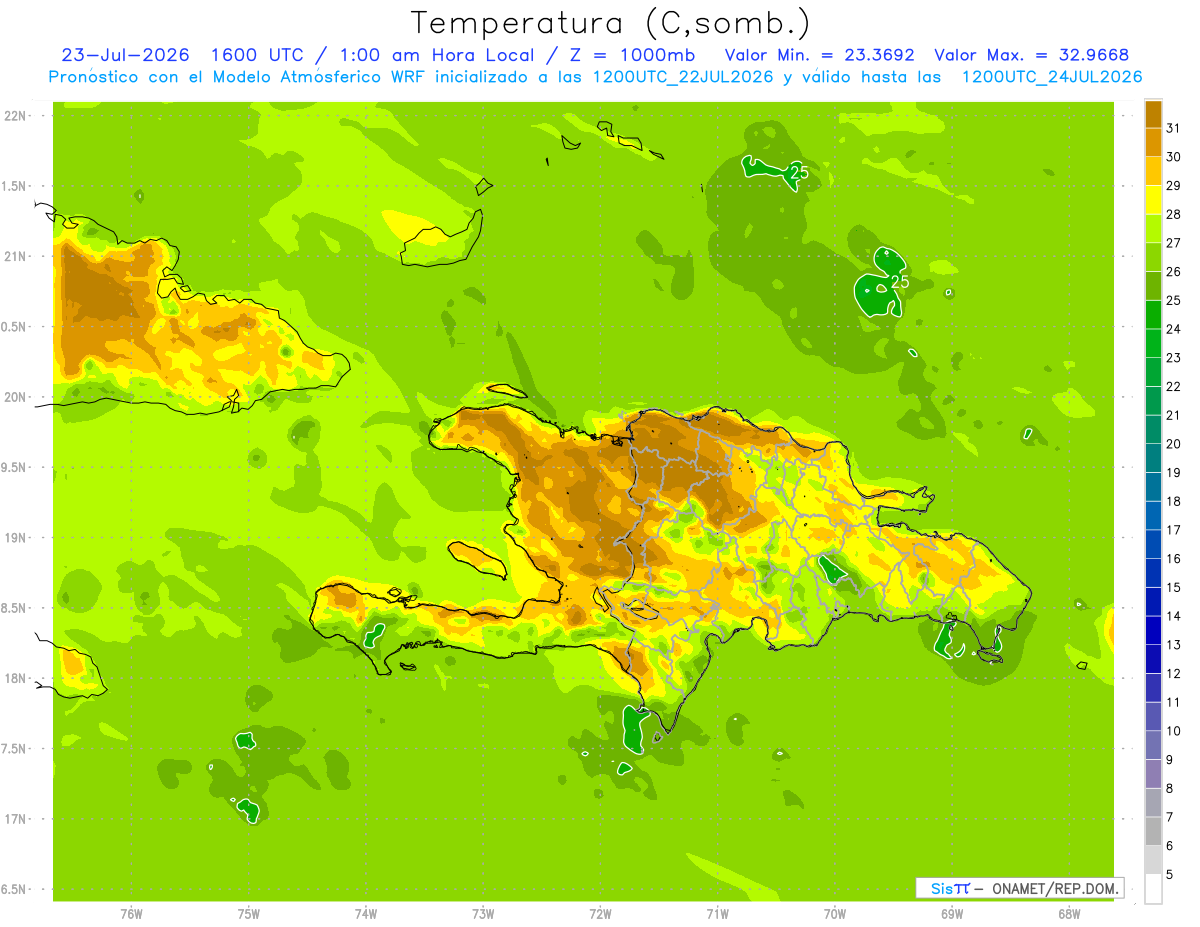Click the legend value "28"
This screenshot has width=1200, height=927.
(x=1173, y=214)
